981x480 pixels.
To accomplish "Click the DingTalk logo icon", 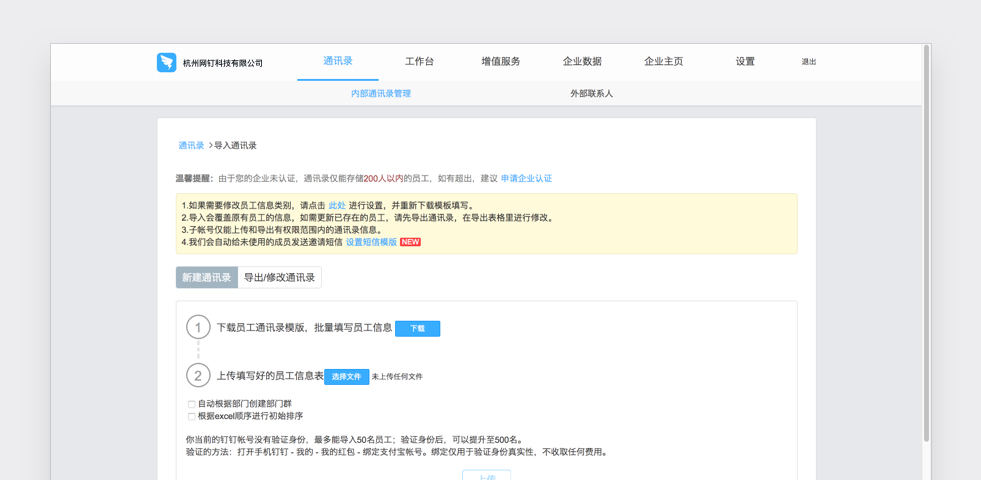I will pyautogui.click(x=166, y=63).
